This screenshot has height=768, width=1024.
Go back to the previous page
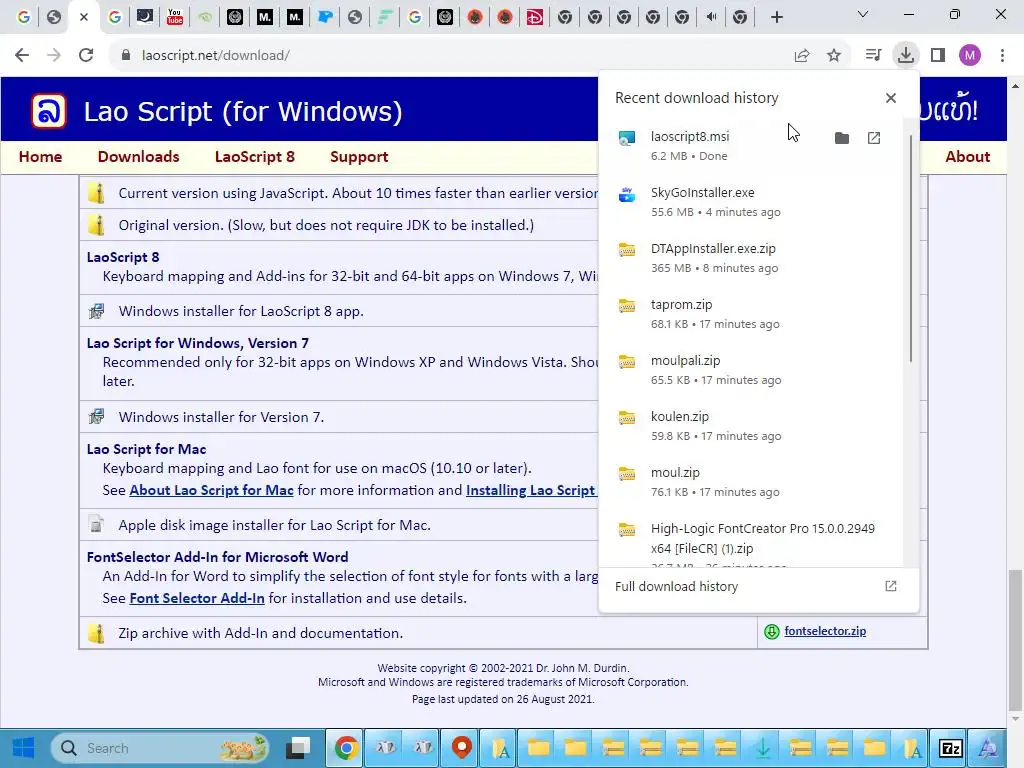click(22, 55)
